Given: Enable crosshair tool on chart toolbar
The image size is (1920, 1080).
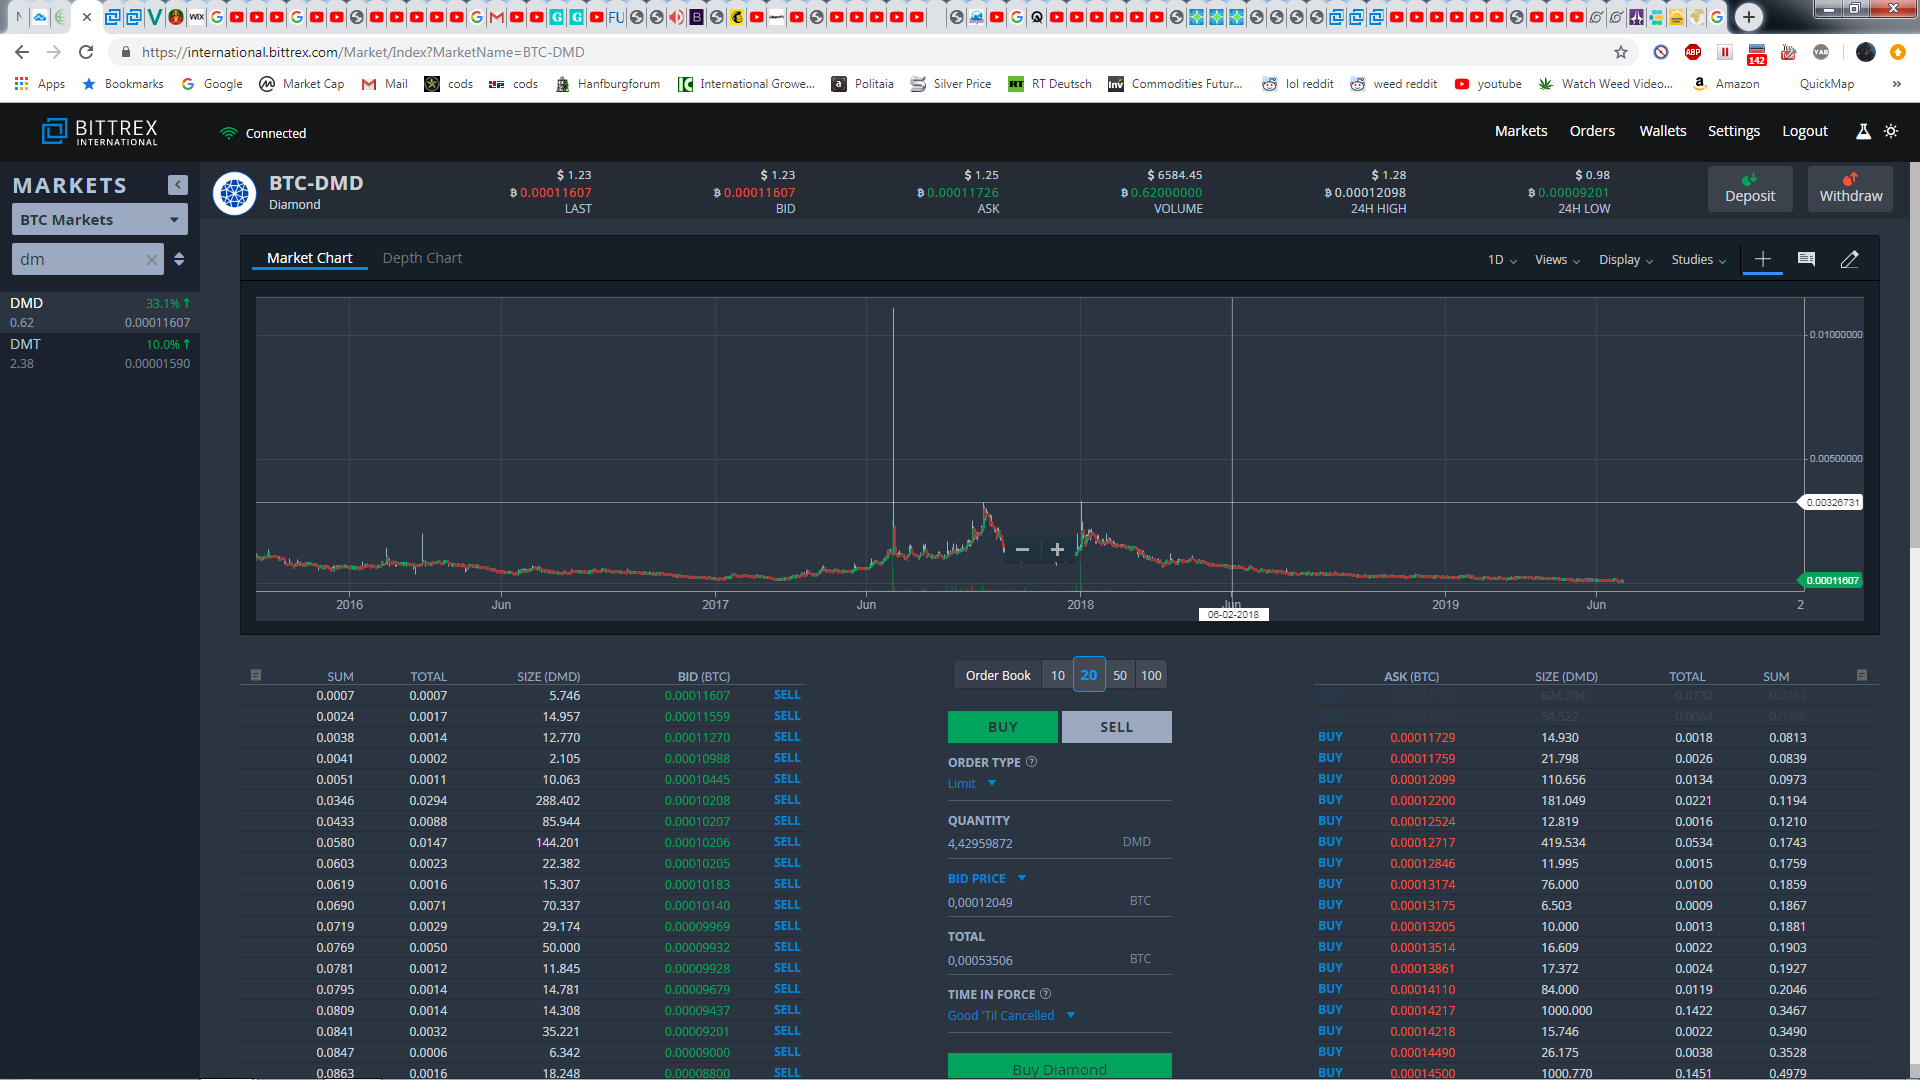Looking at the screenshot, I should (x=1763, y=259).
